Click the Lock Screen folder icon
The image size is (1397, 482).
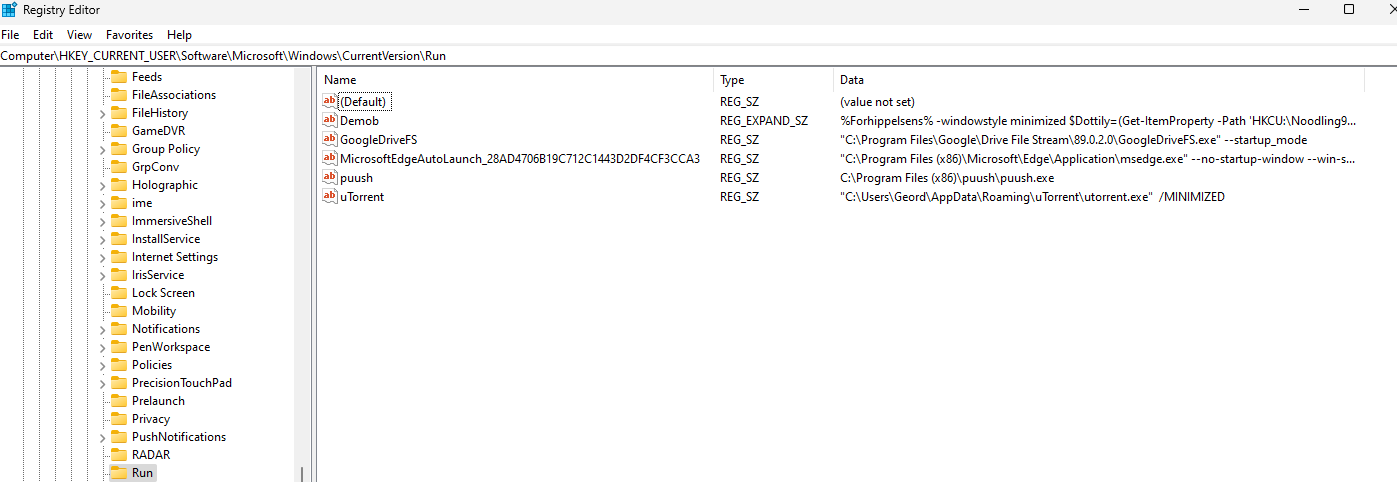[119, 293]
